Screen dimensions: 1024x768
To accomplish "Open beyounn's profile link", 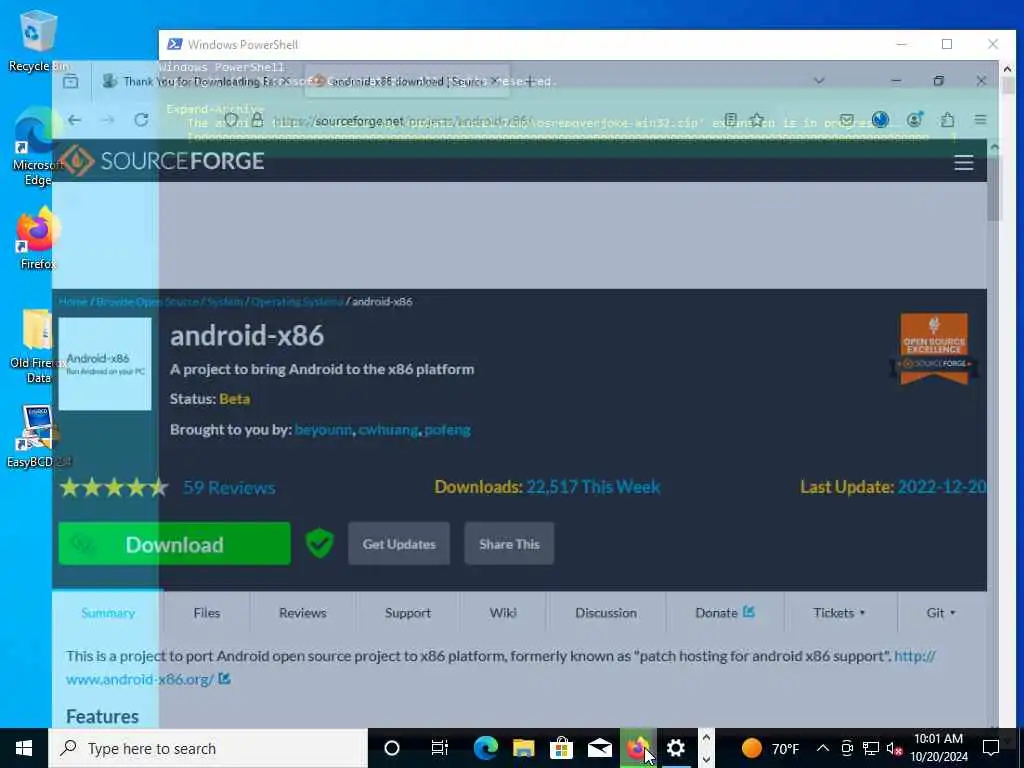I will click(323, 430).
